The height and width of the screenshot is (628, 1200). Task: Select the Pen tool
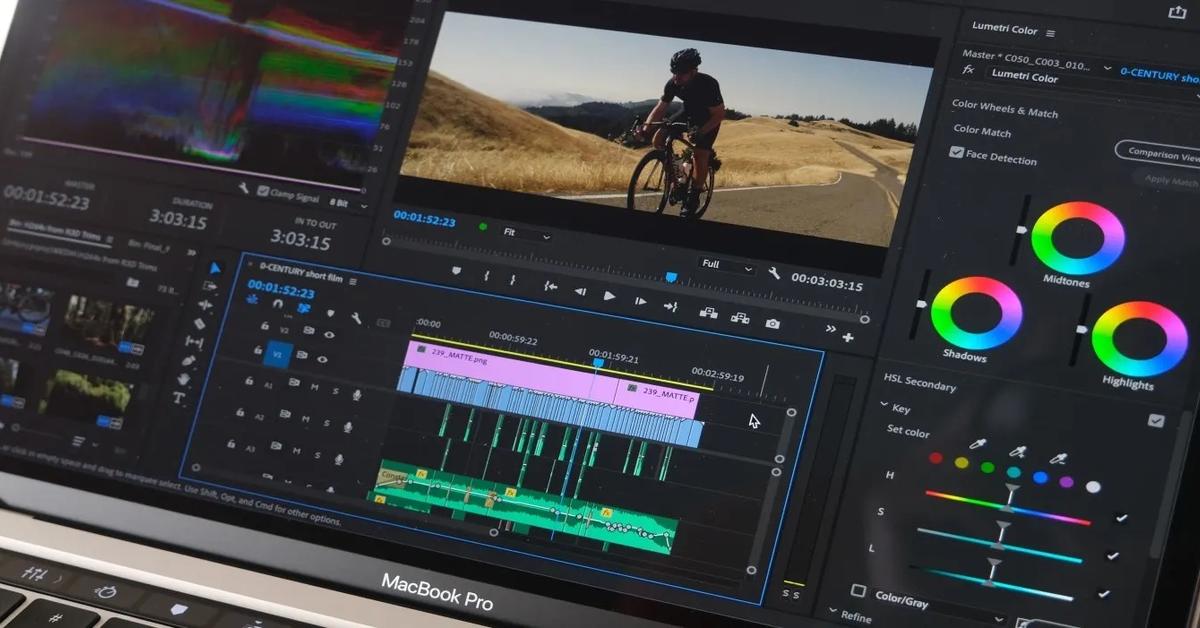pos(189,360)
